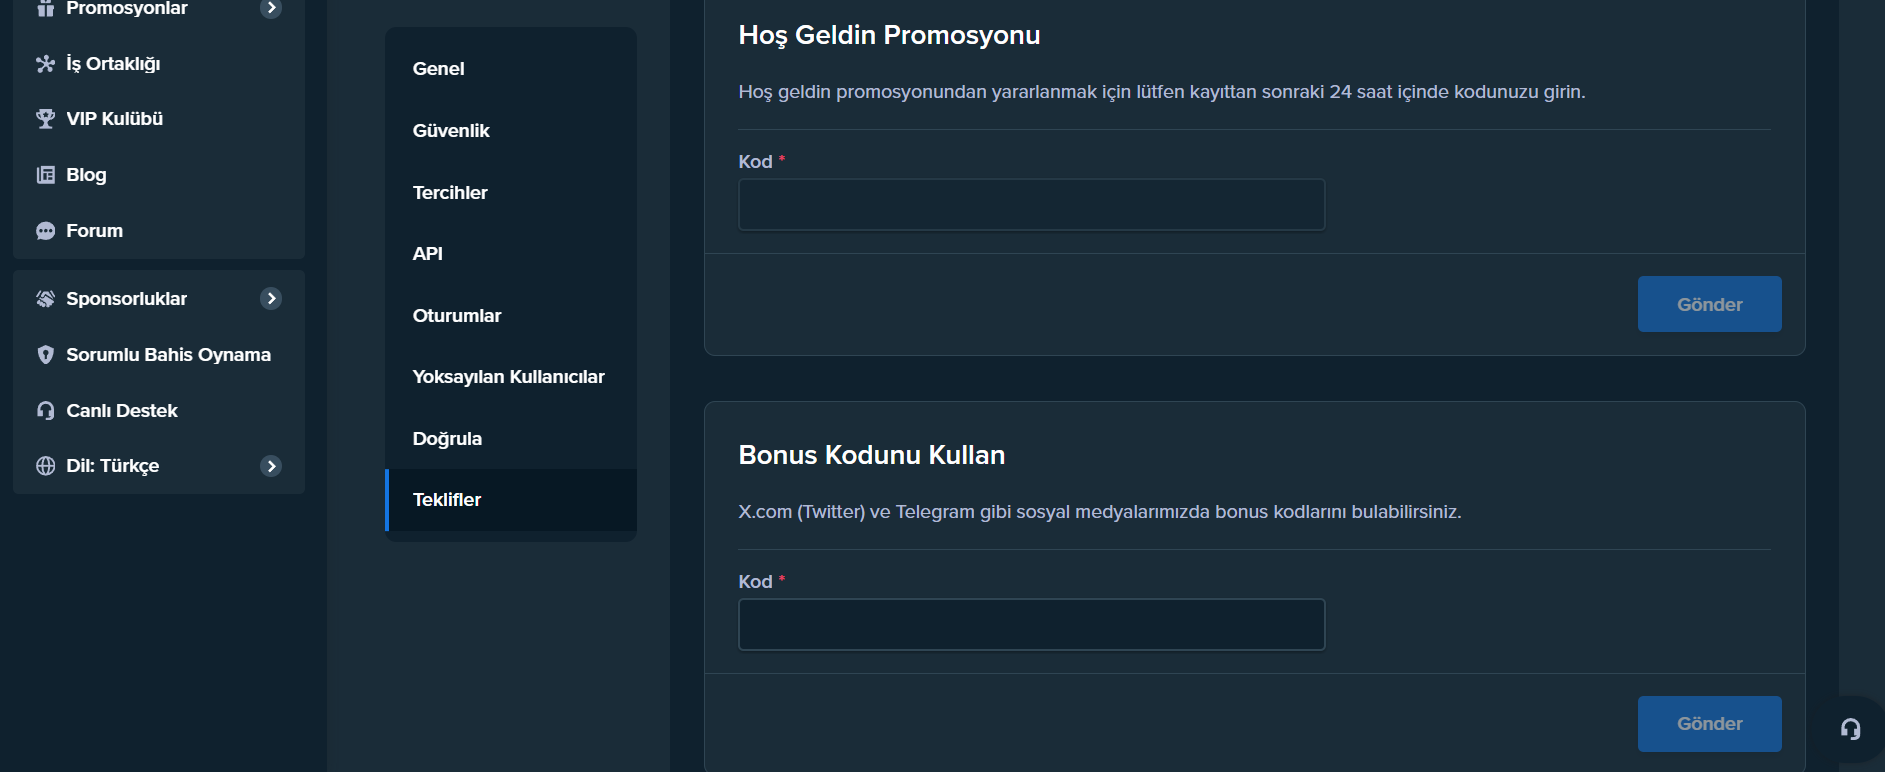Click the VIP Kulübü trophy icon

pyautogui.click(x=45, y=119)
